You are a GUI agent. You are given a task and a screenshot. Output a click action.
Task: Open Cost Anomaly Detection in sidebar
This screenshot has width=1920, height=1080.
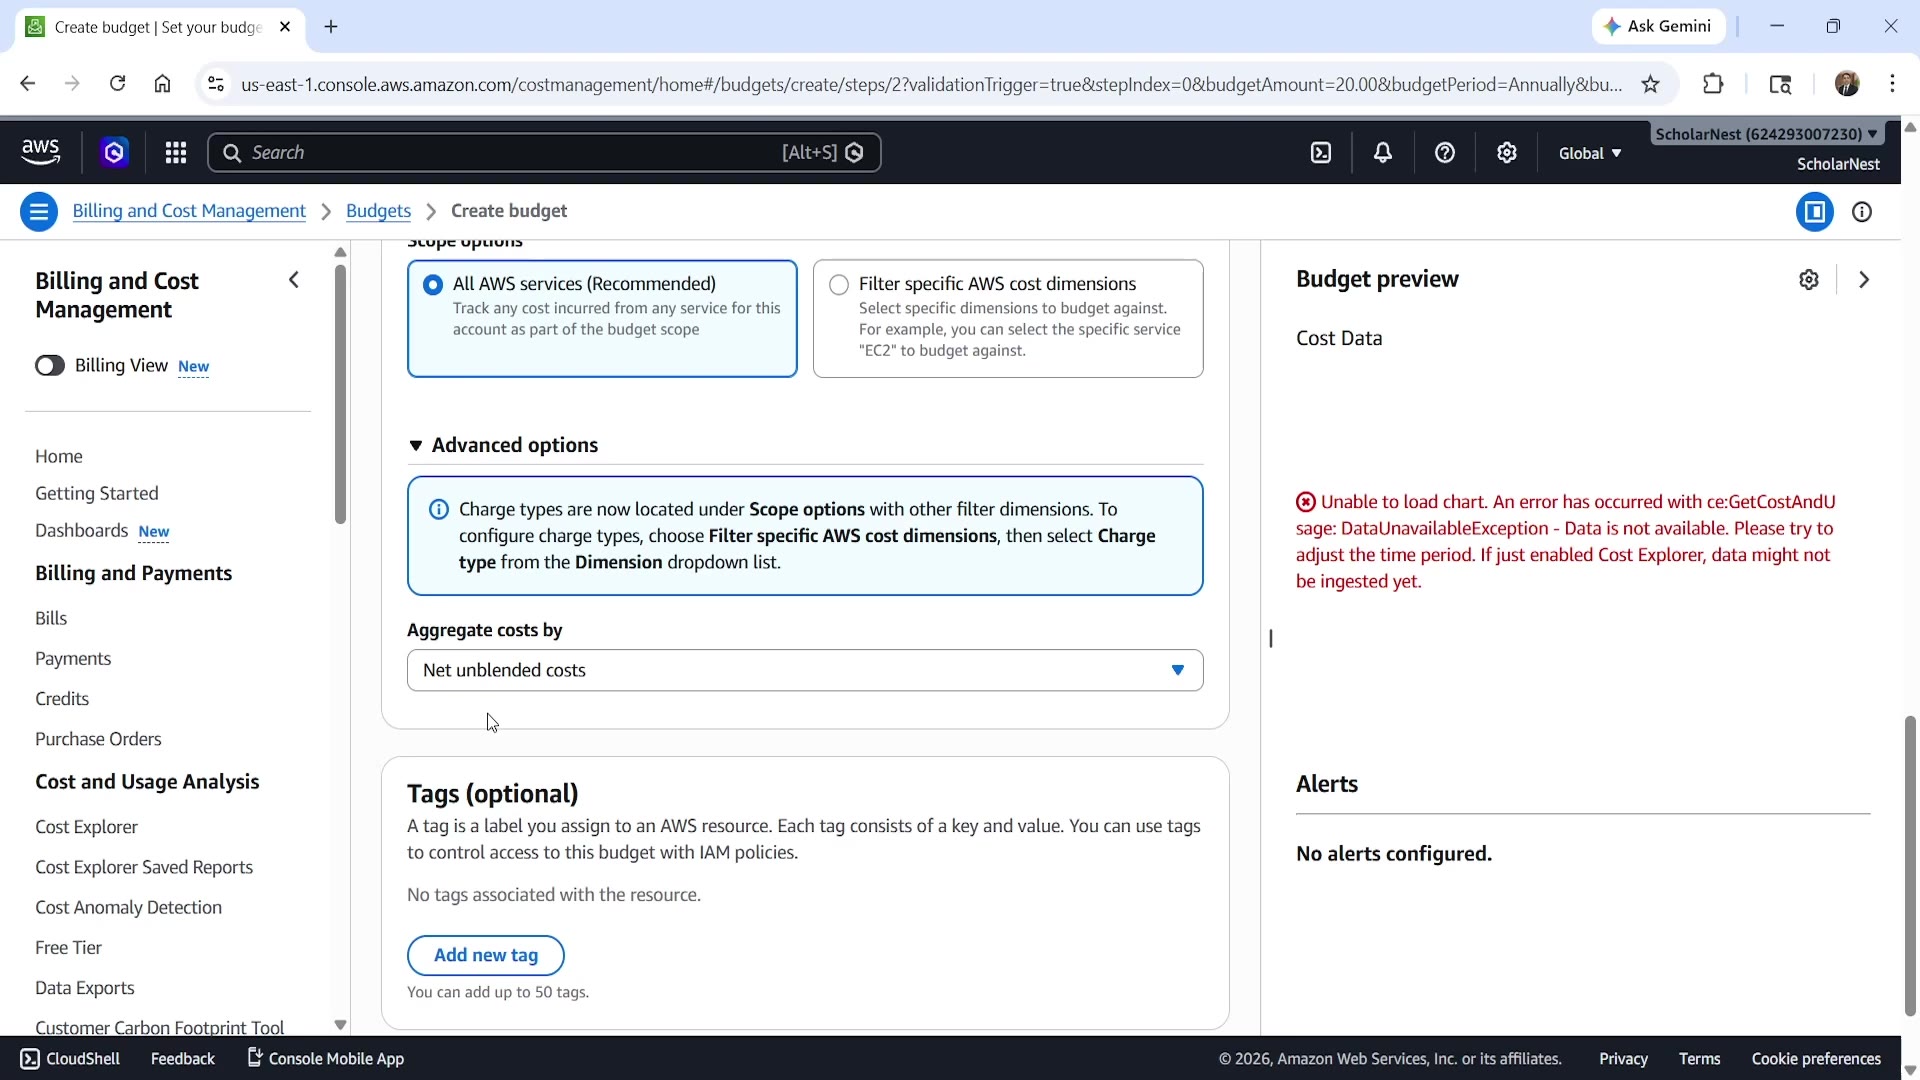pyautogui.click(x=128, y=907)
